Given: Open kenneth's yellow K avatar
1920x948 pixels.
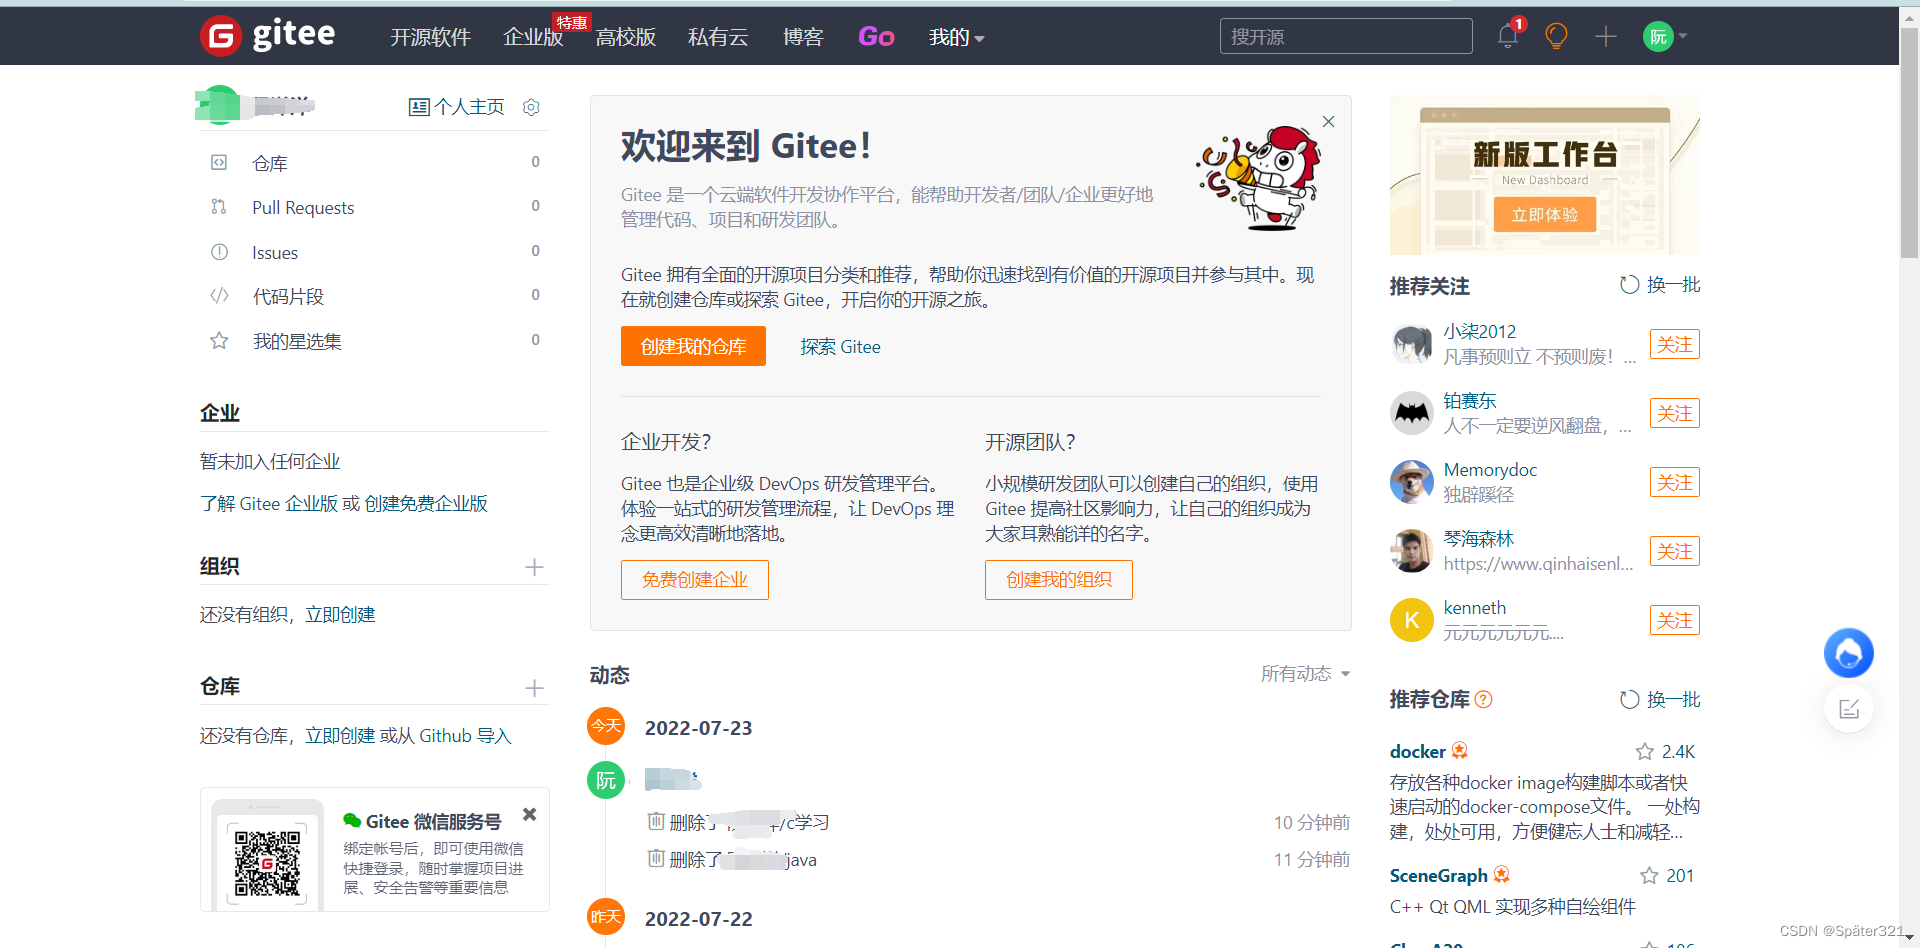Looking at the screenshot, I should [x=1412, y=620].
